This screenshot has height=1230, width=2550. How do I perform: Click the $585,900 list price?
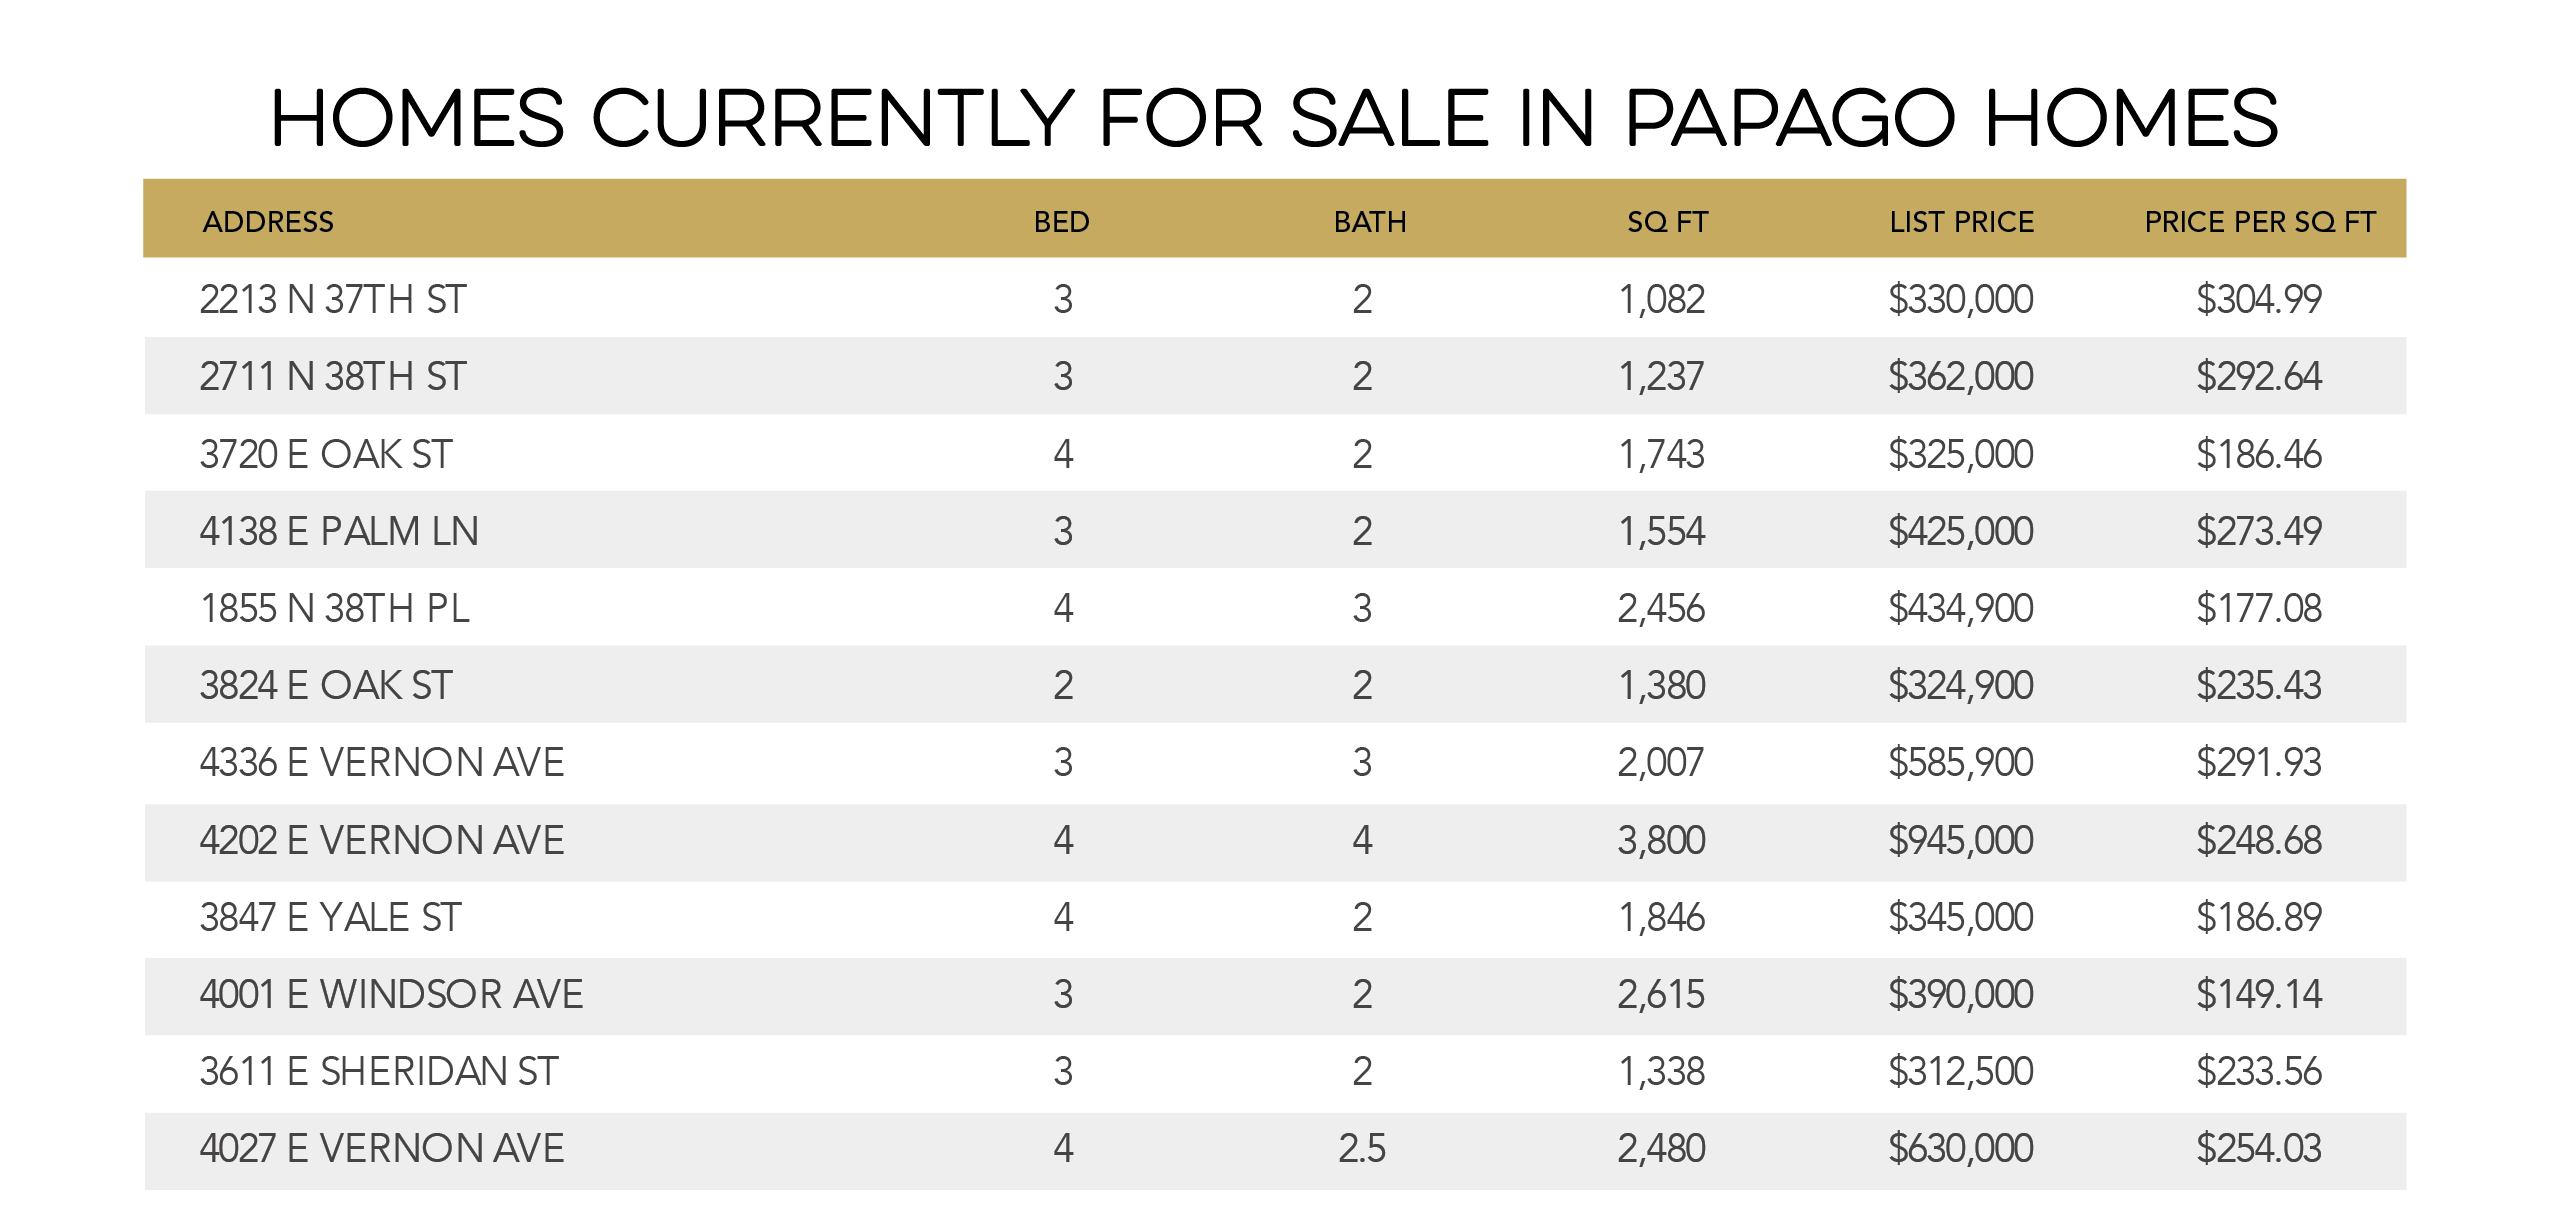click(x=1960, y=762)
